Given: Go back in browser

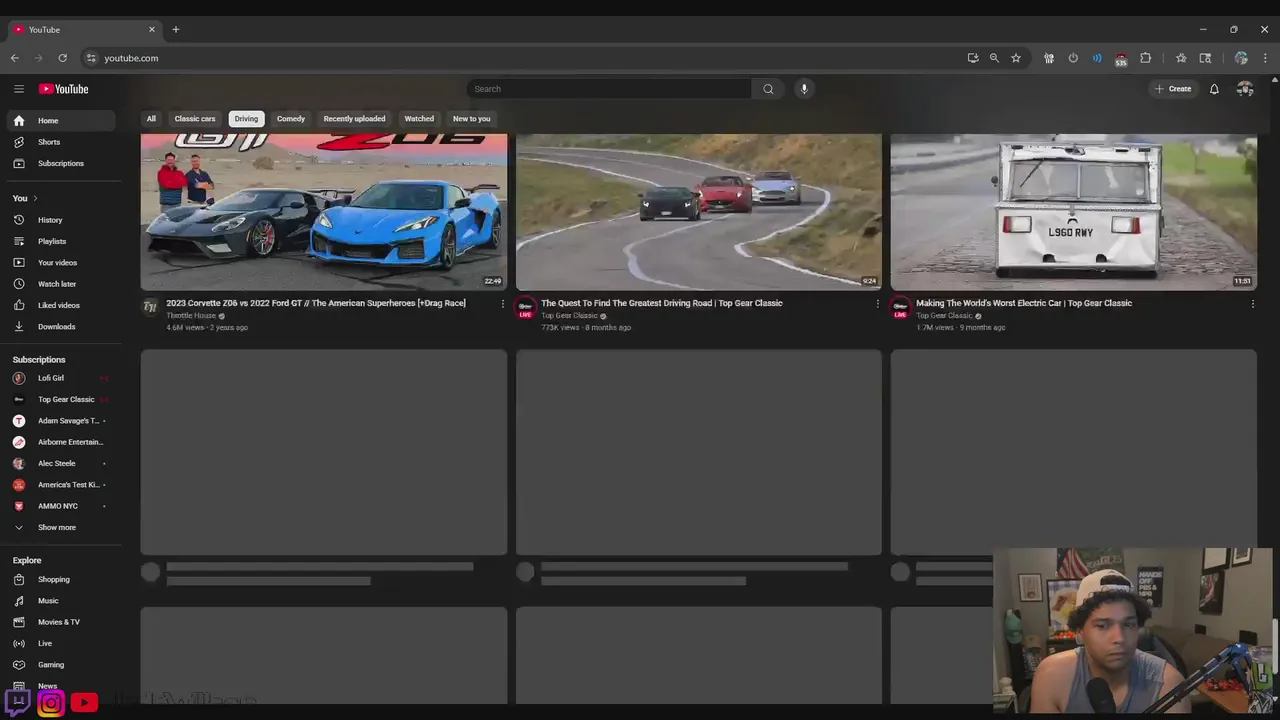Looking at the screenshot, I should (x=15, y=58).
